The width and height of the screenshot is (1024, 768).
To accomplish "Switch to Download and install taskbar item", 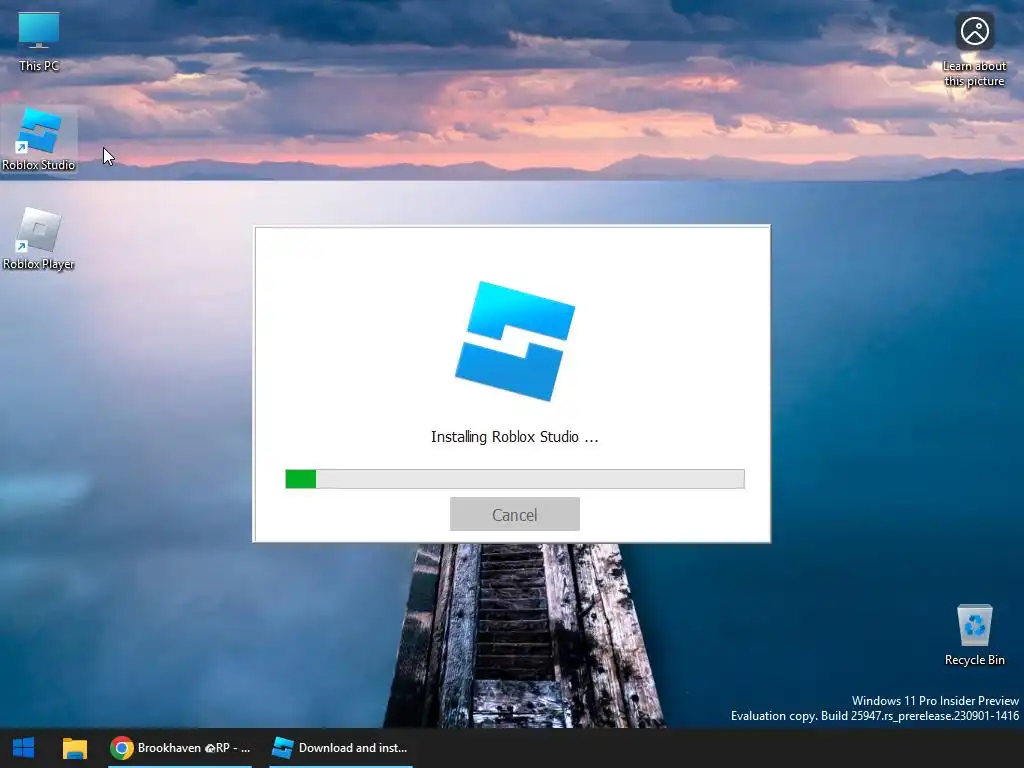I will [x=341, y=748].
